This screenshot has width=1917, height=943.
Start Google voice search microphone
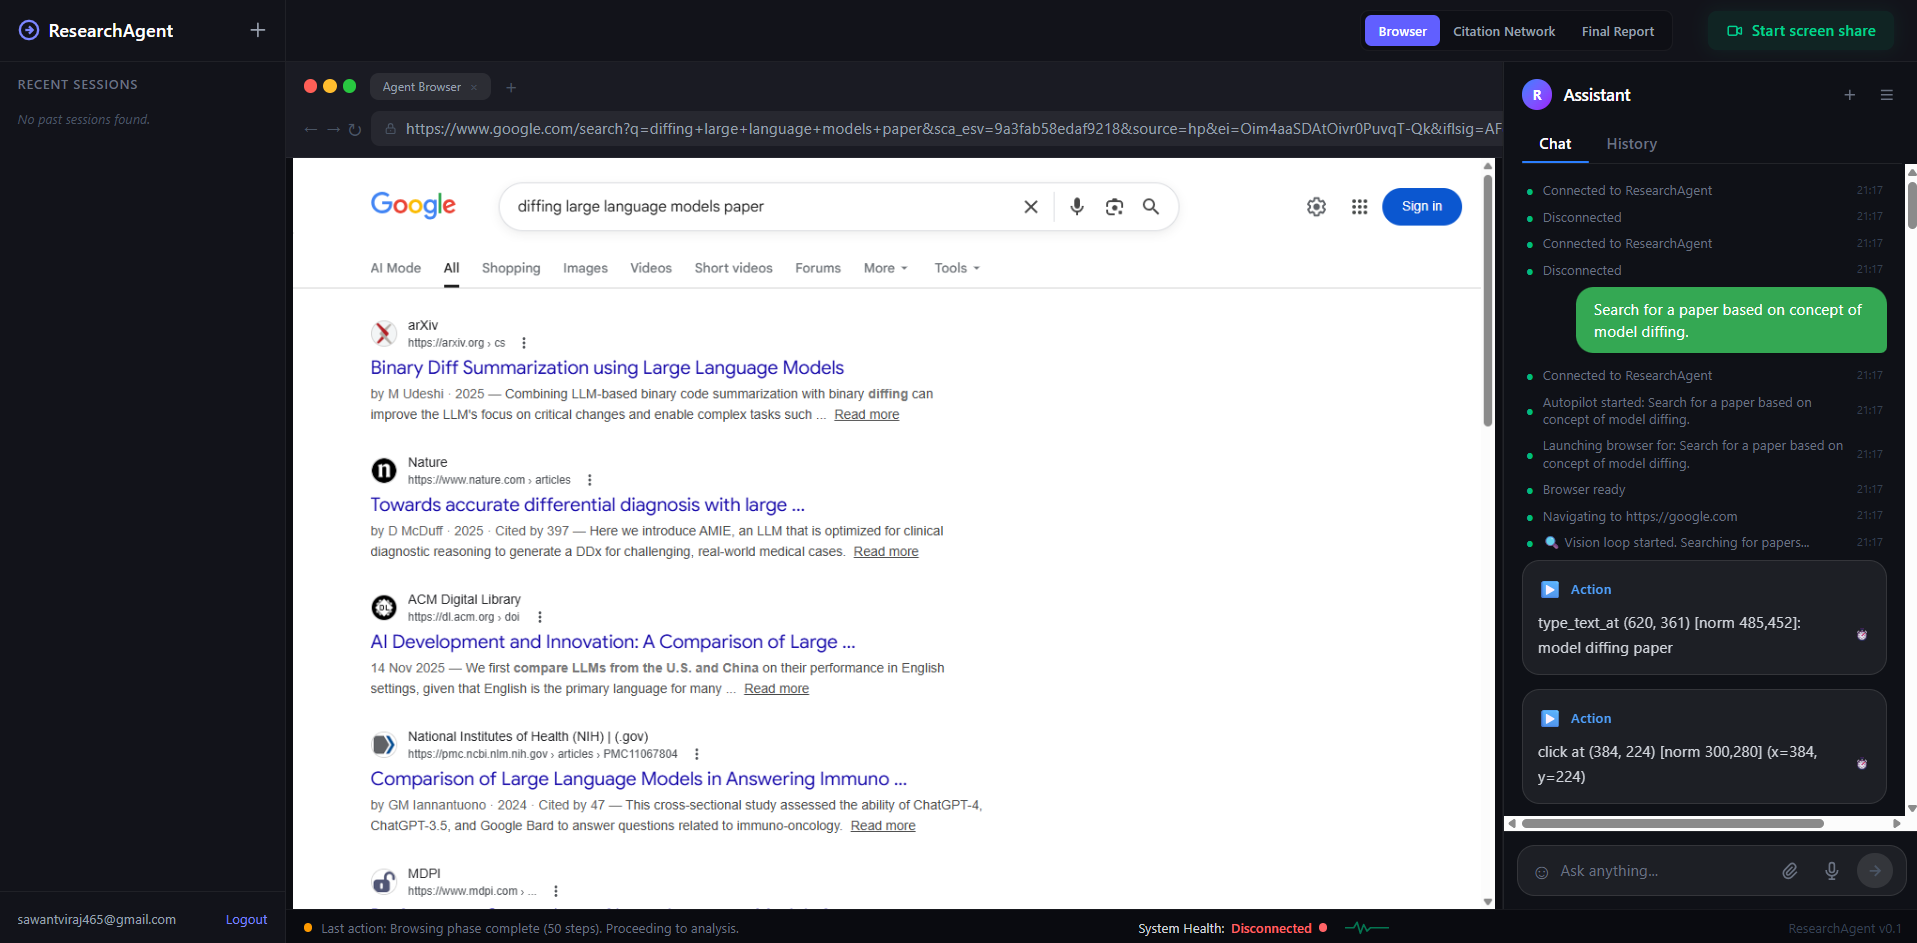click(1077, 207)
